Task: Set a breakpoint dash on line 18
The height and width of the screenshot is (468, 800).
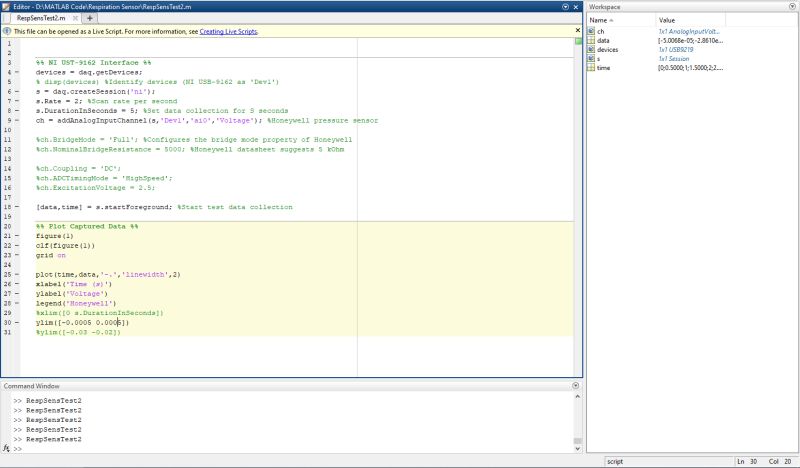Action: click(17, 207)
